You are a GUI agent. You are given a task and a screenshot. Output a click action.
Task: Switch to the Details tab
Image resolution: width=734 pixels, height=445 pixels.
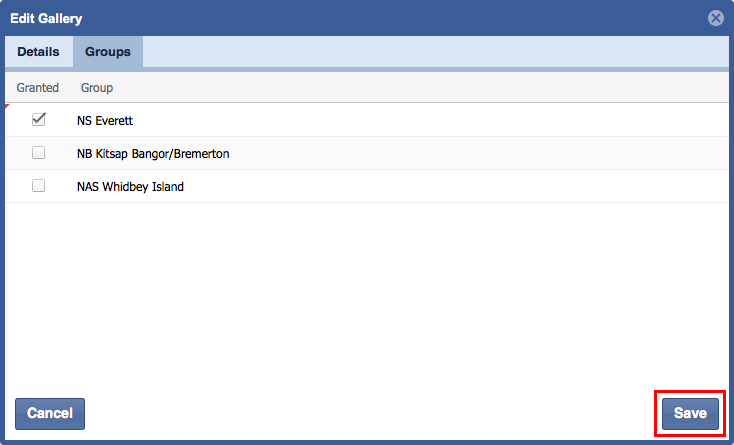(38, 52)
